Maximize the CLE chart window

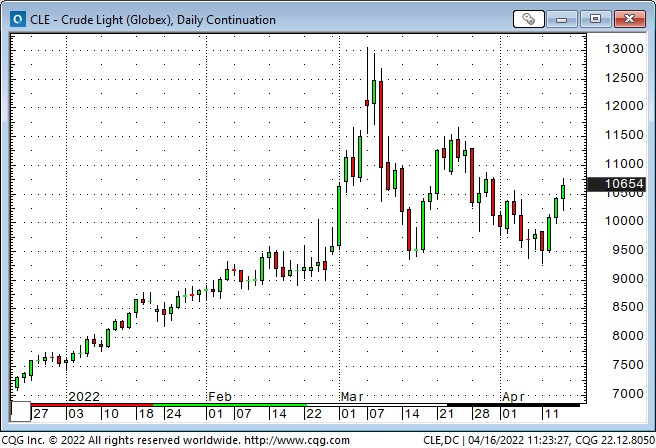click(595, 19)
